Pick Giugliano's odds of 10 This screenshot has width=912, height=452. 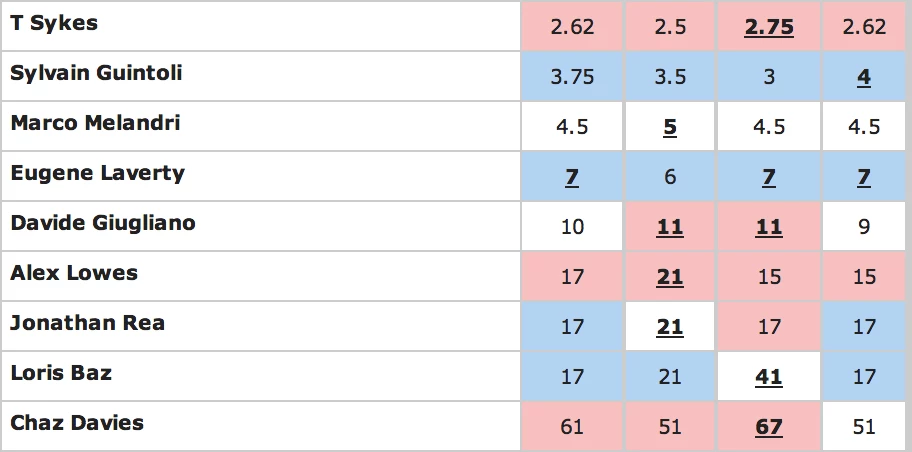(x=572, y=227)
